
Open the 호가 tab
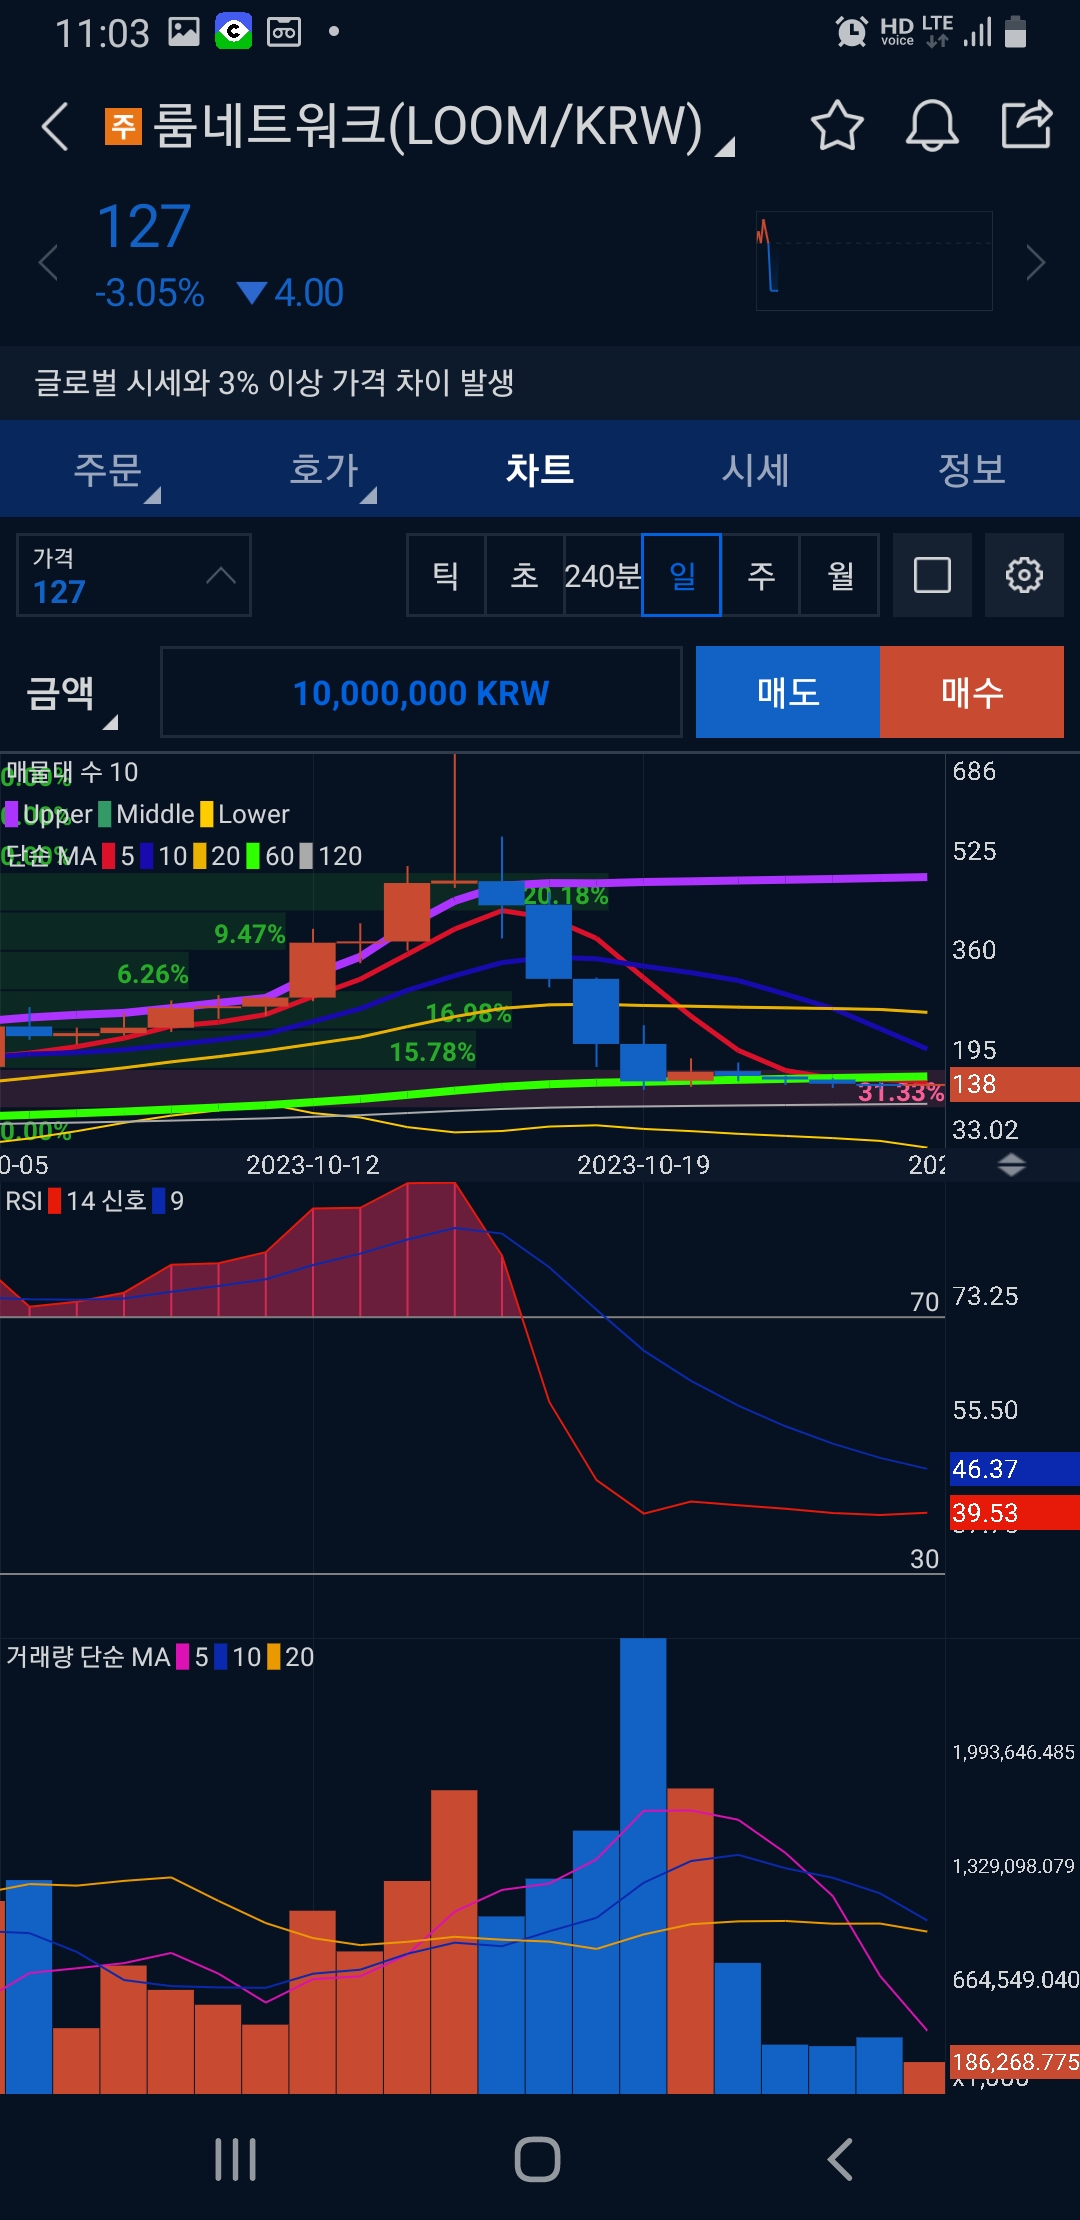point(324,469)
